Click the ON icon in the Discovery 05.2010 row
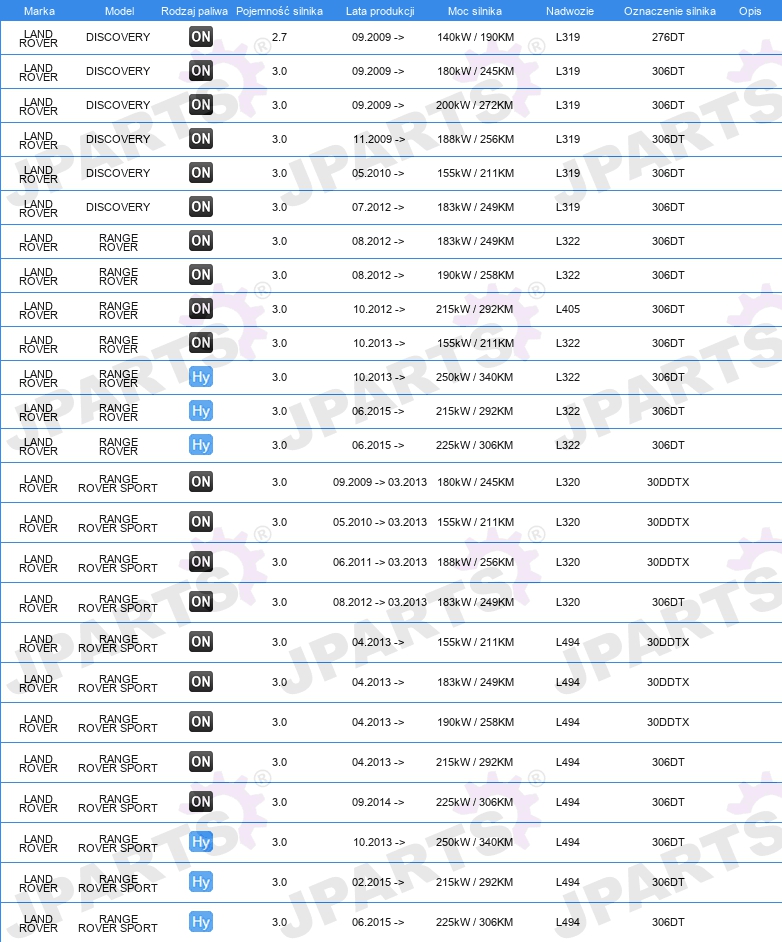Image resolution: width=782 pixels, height=942 pixels. pyautogui.click(x=201, y=173)
